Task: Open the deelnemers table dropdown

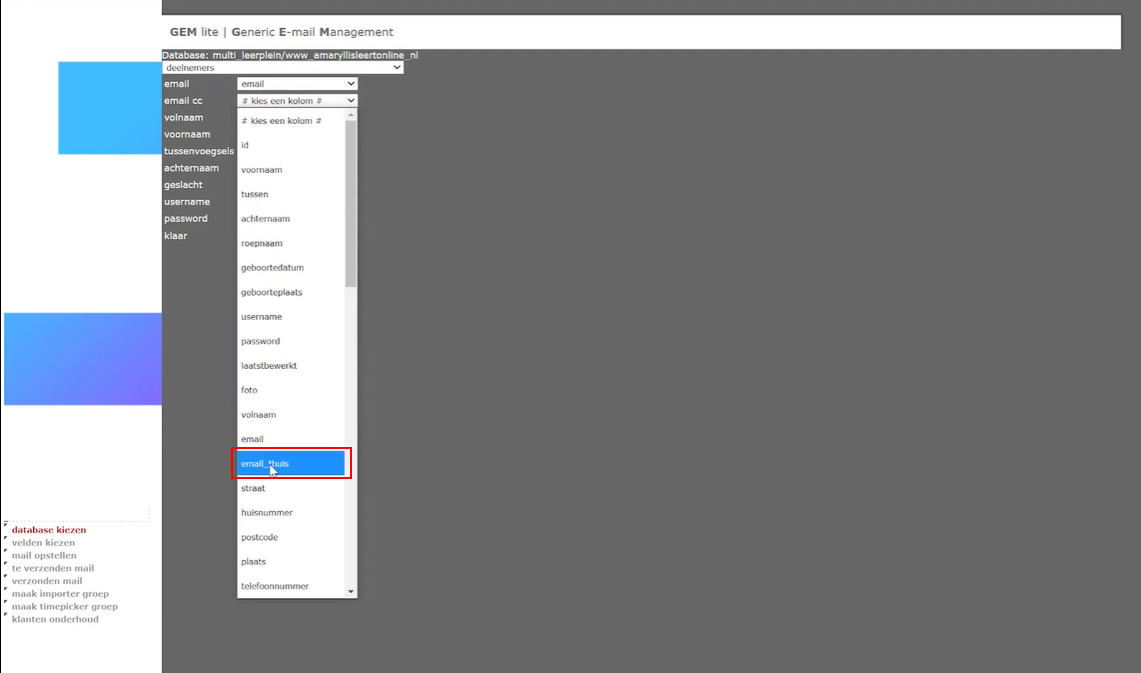Action: 282,68
